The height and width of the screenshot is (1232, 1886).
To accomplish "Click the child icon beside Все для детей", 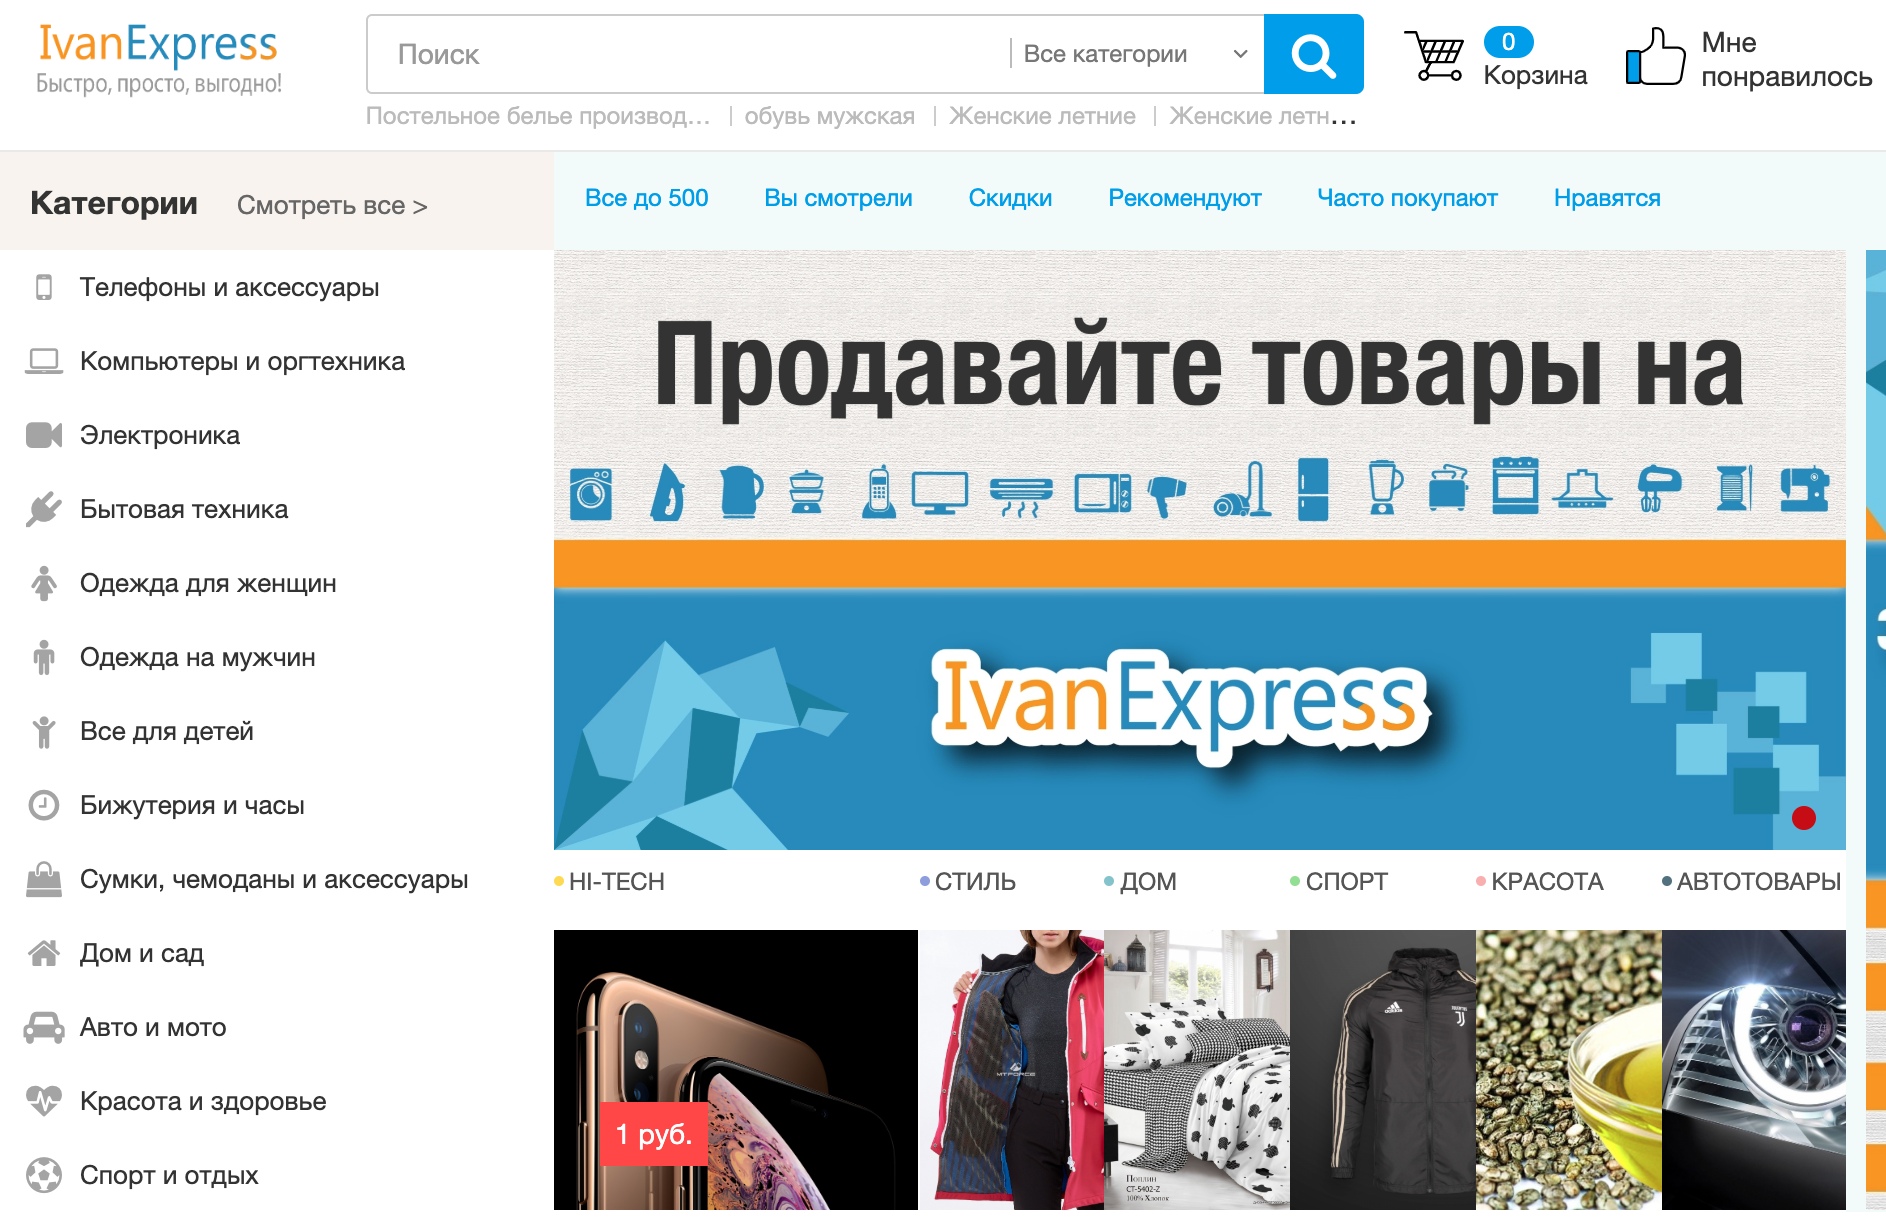I will pyautogui.click(x=44, y=731).
